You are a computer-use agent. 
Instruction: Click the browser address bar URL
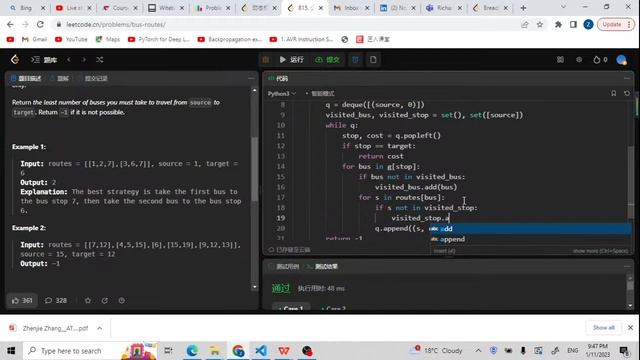pos(116,24)
